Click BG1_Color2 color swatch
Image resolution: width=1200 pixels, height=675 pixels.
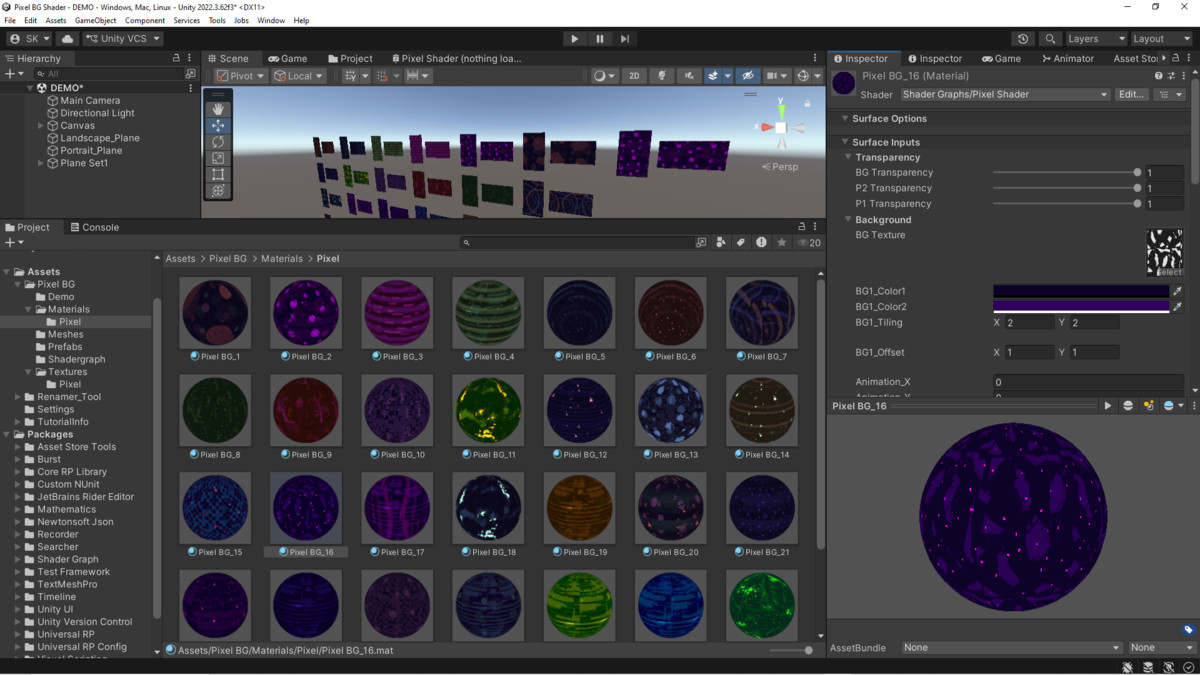[1081, 306]
